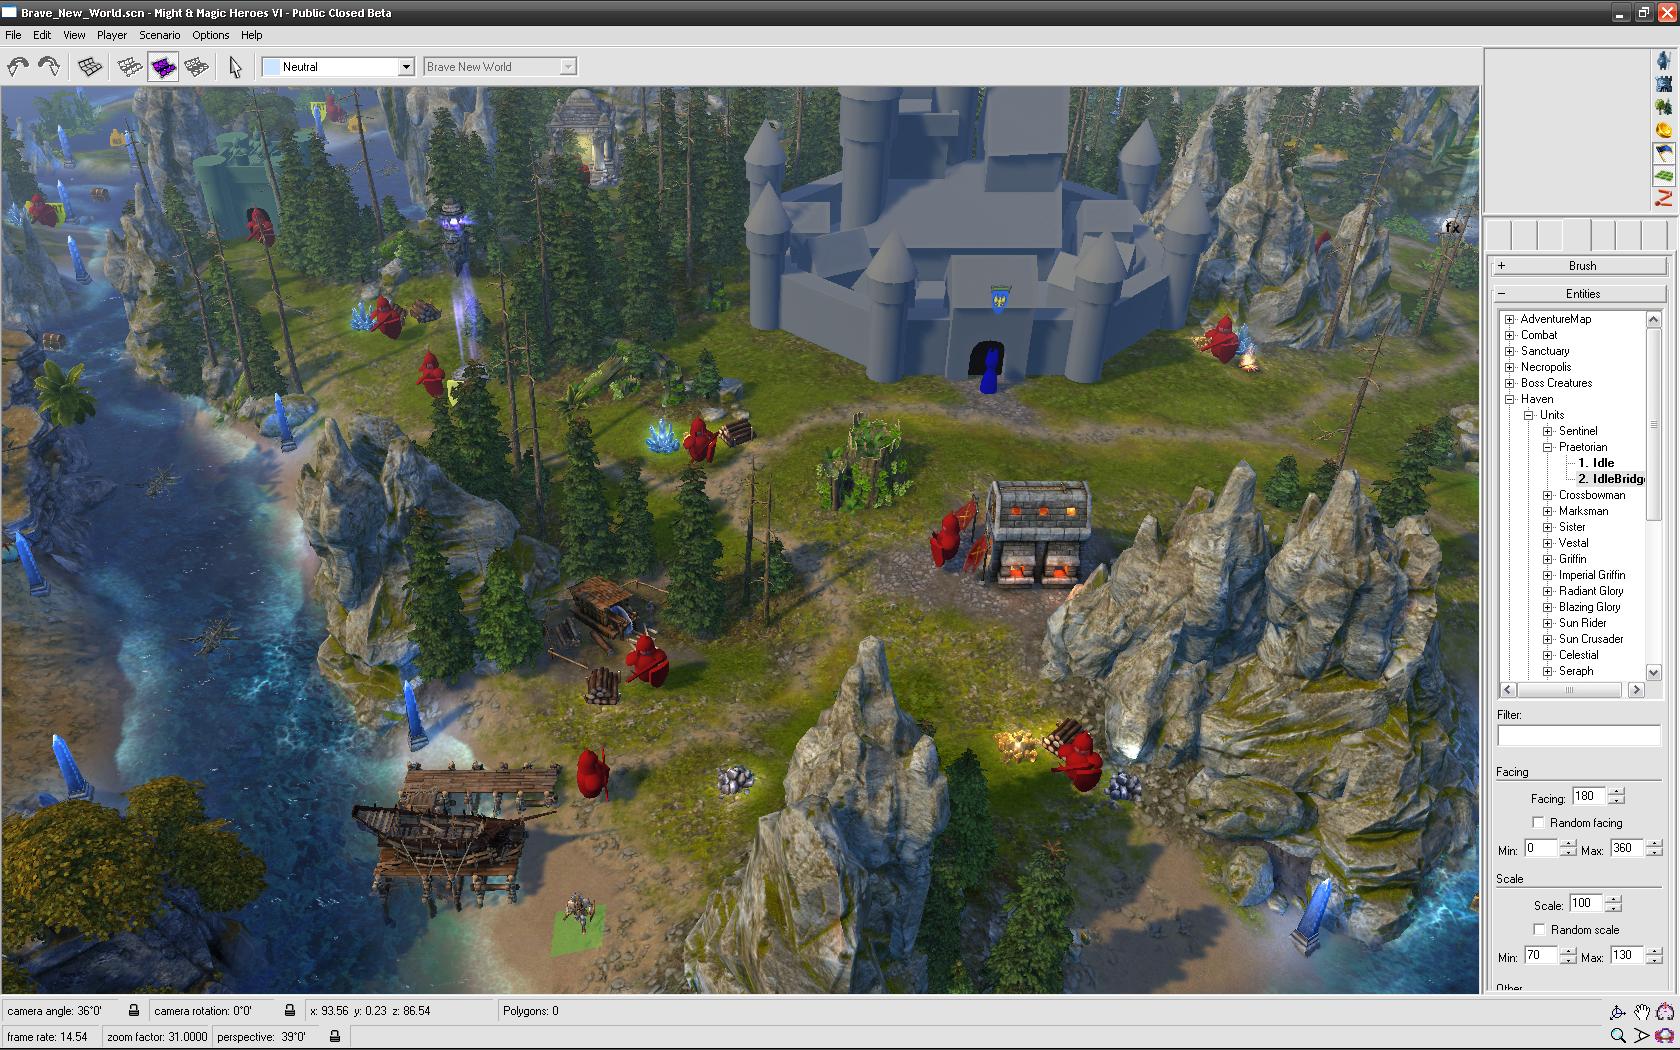Select the blue flag palette icon
The width and height of the screenshot is (1680, 1050).
coord(1664,153)
